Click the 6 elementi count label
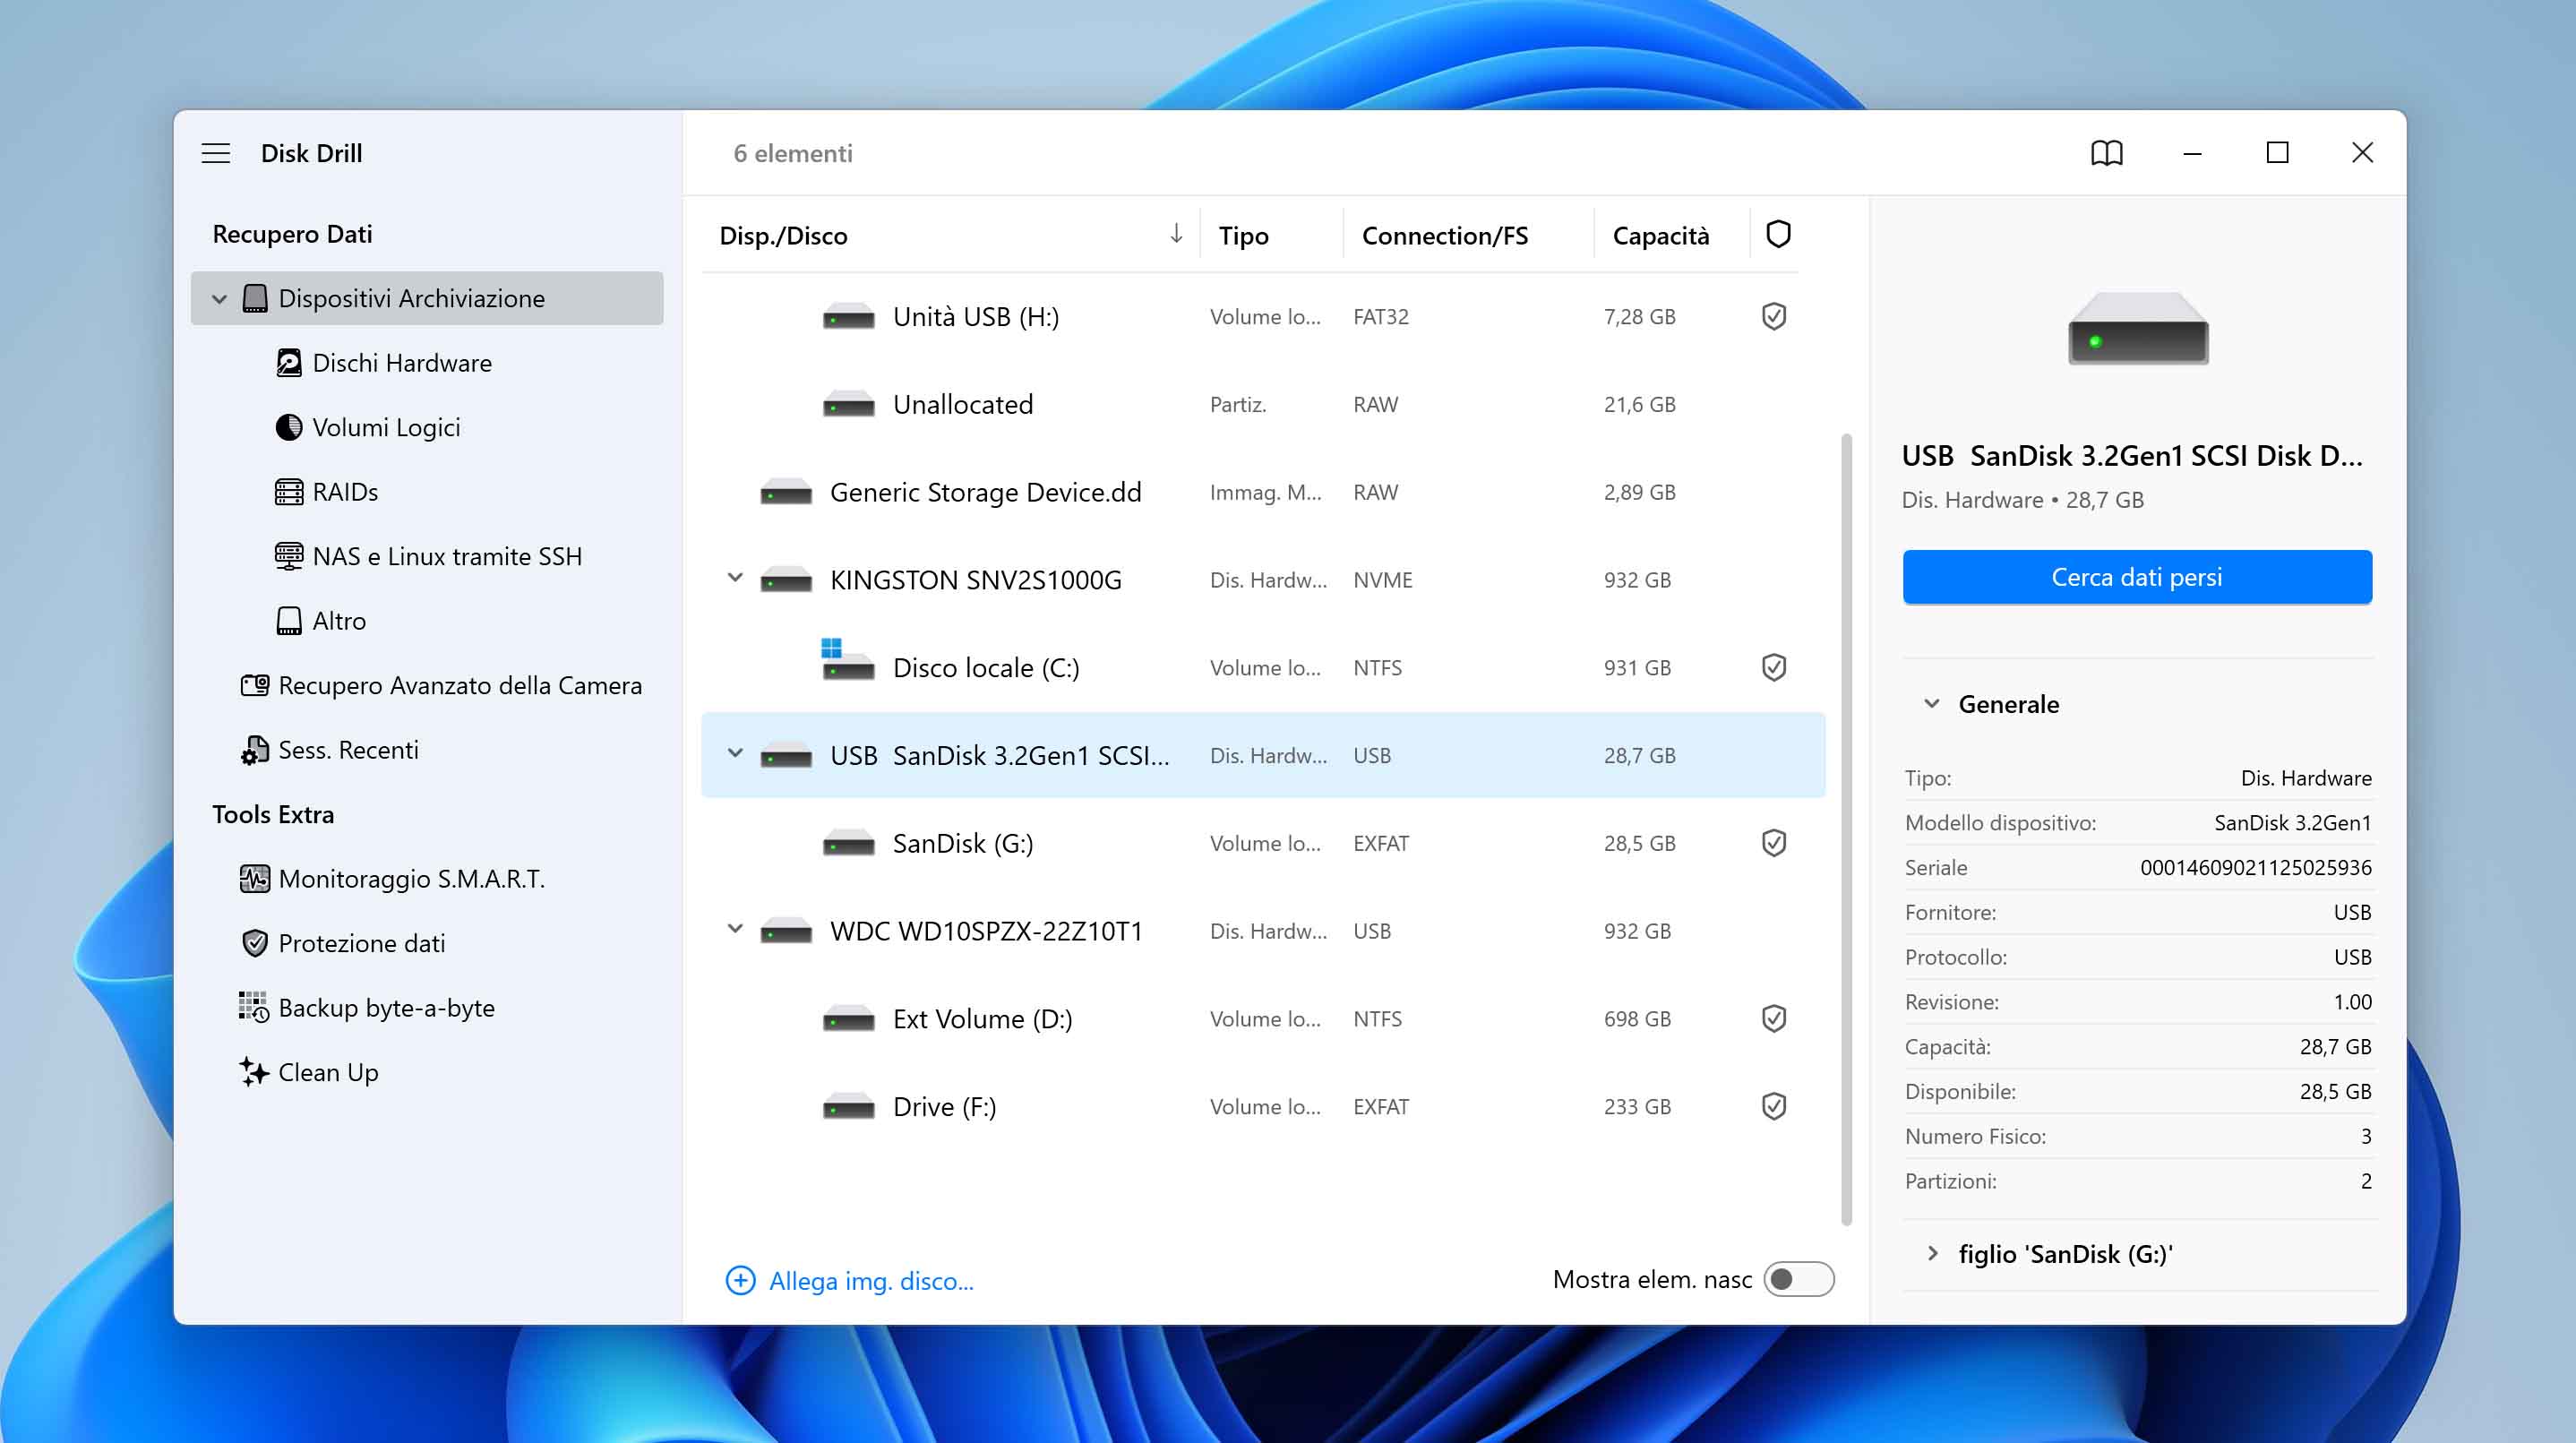Image resolution: width=2576 pixels, height=1443 pixels. click(x=793, y=153)
